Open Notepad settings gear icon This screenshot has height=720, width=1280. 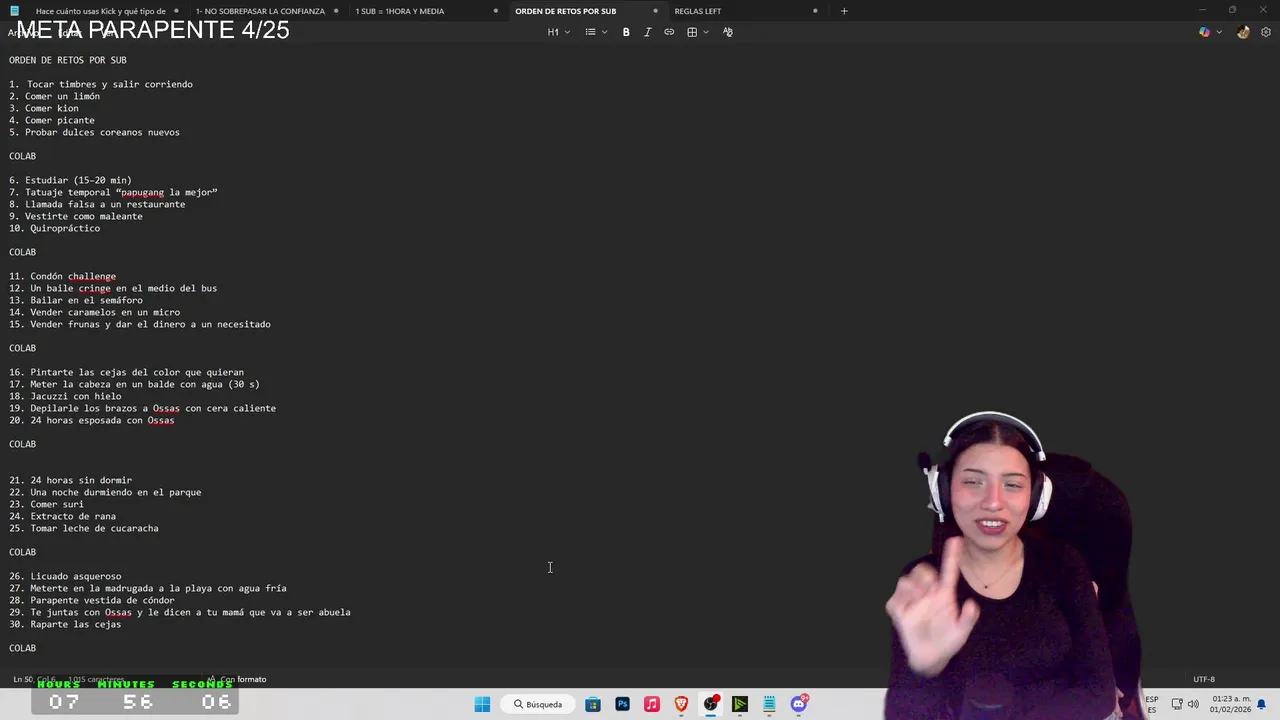pyautogui.click(x=1266, y=32)
